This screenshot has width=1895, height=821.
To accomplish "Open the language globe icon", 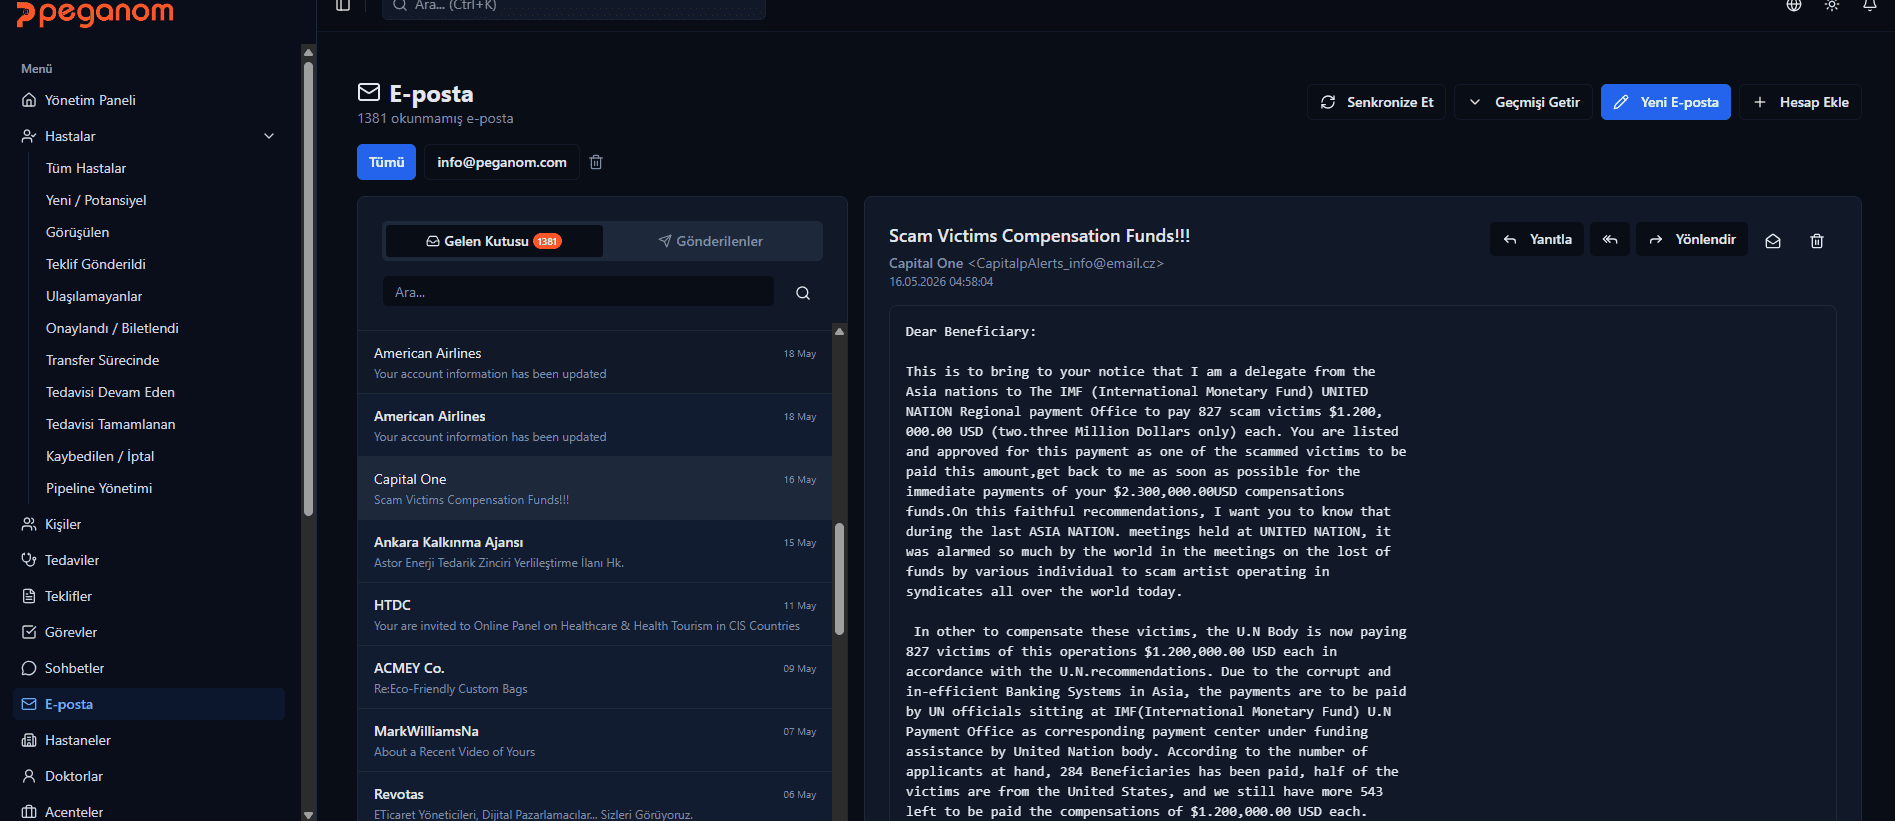I will [1794, 5].
